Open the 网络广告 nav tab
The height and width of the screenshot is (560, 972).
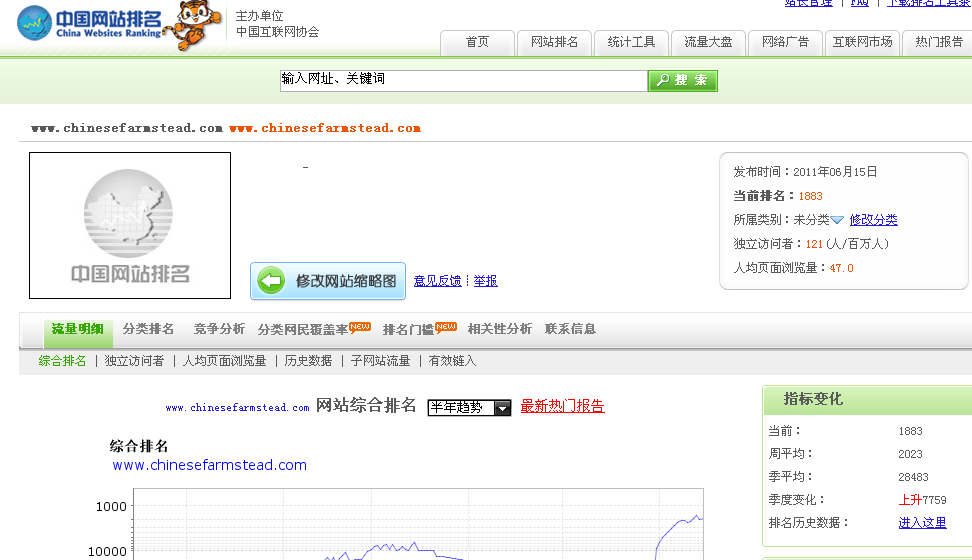[x=785, y=42]
